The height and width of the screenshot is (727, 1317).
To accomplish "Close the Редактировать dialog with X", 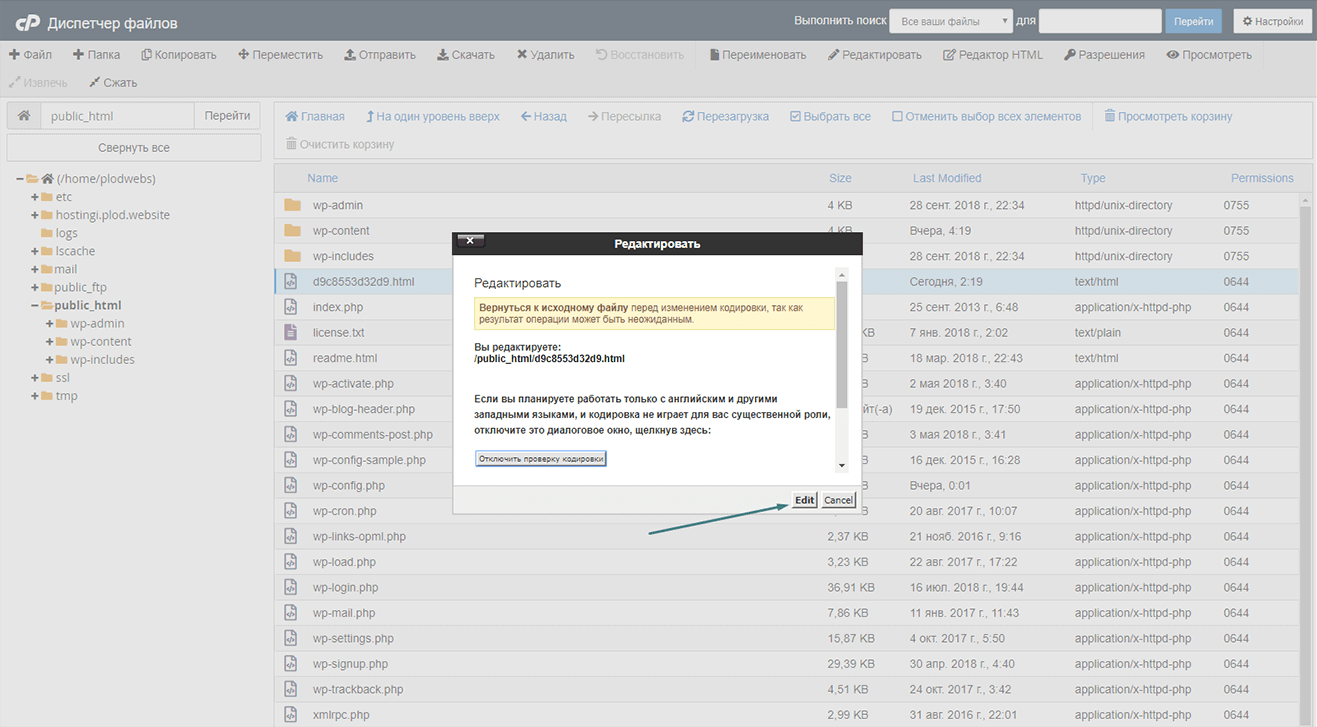I will 470,241.
